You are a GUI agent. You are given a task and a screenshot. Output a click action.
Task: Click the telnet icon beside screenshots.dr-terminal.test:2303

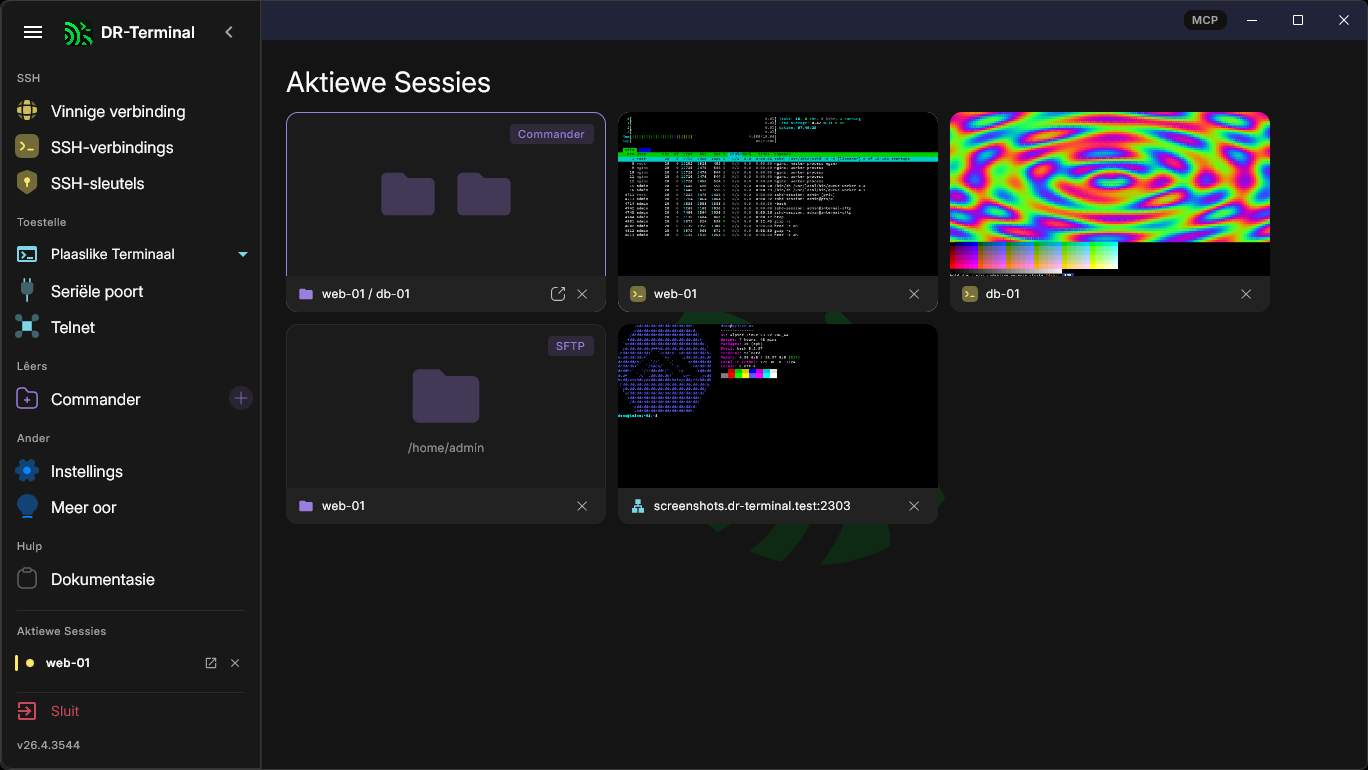tap(638, 506)
